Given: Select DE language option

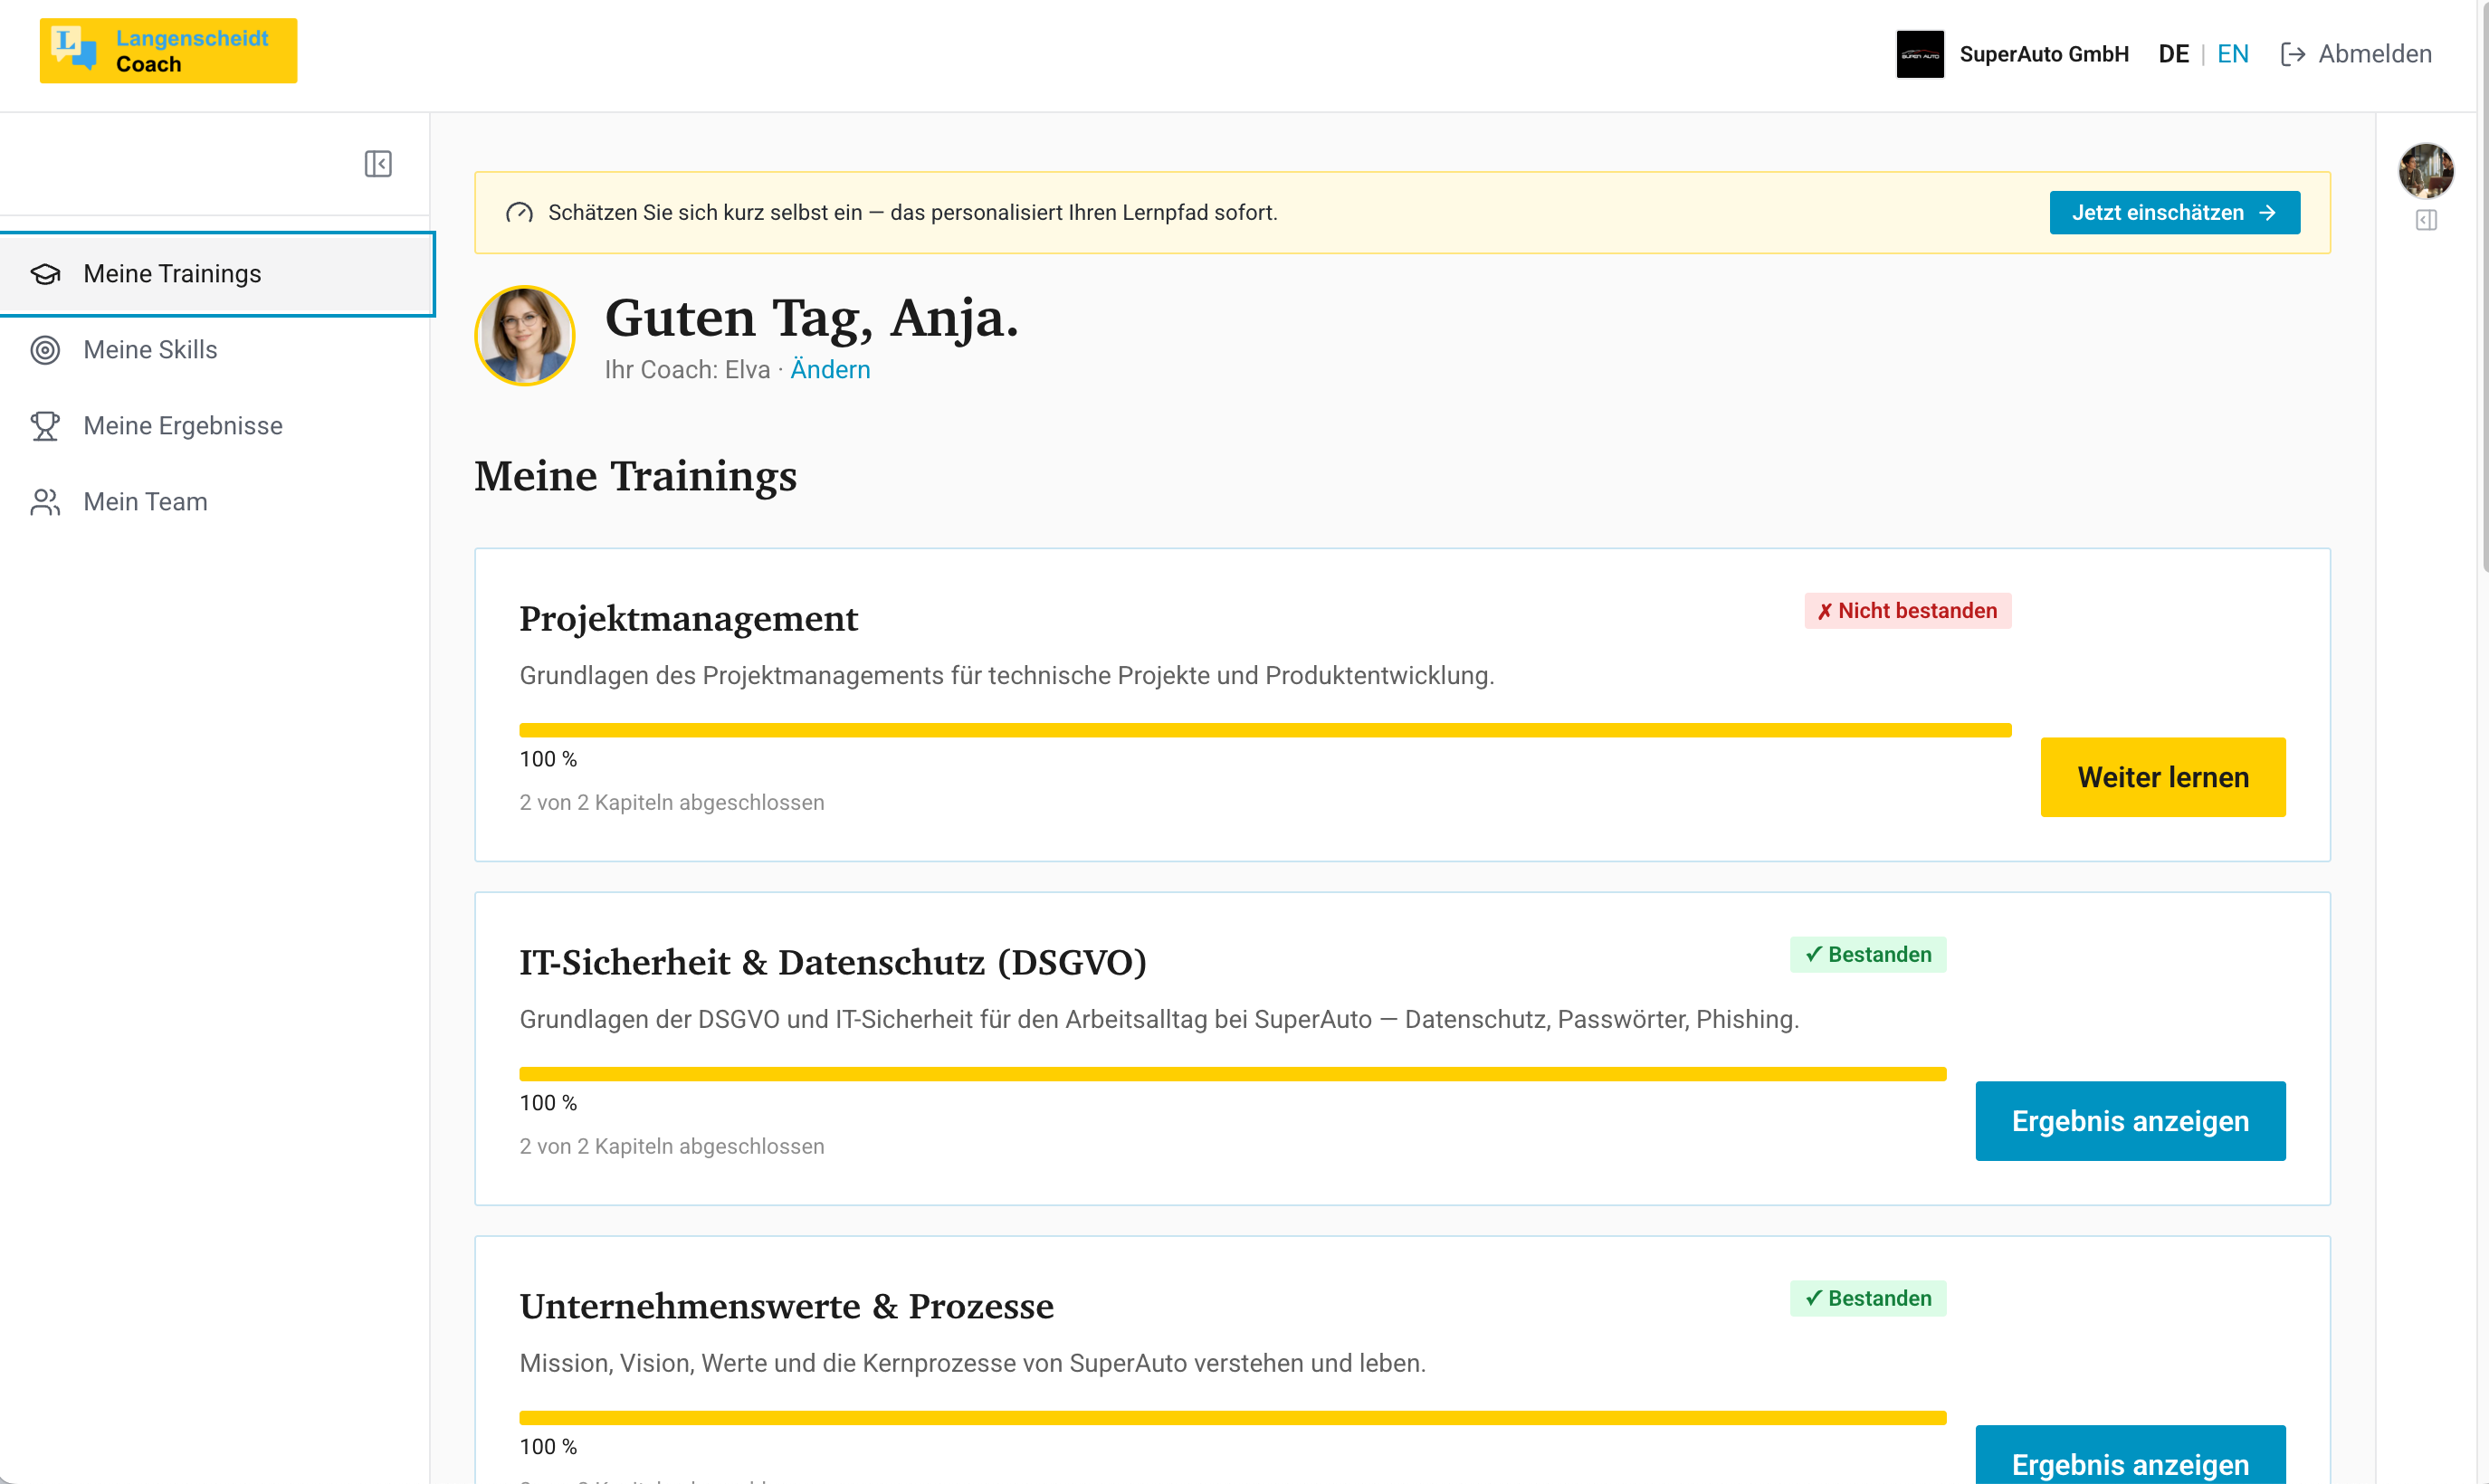Looking at the screenshot, I should [x=2173, y=54].
